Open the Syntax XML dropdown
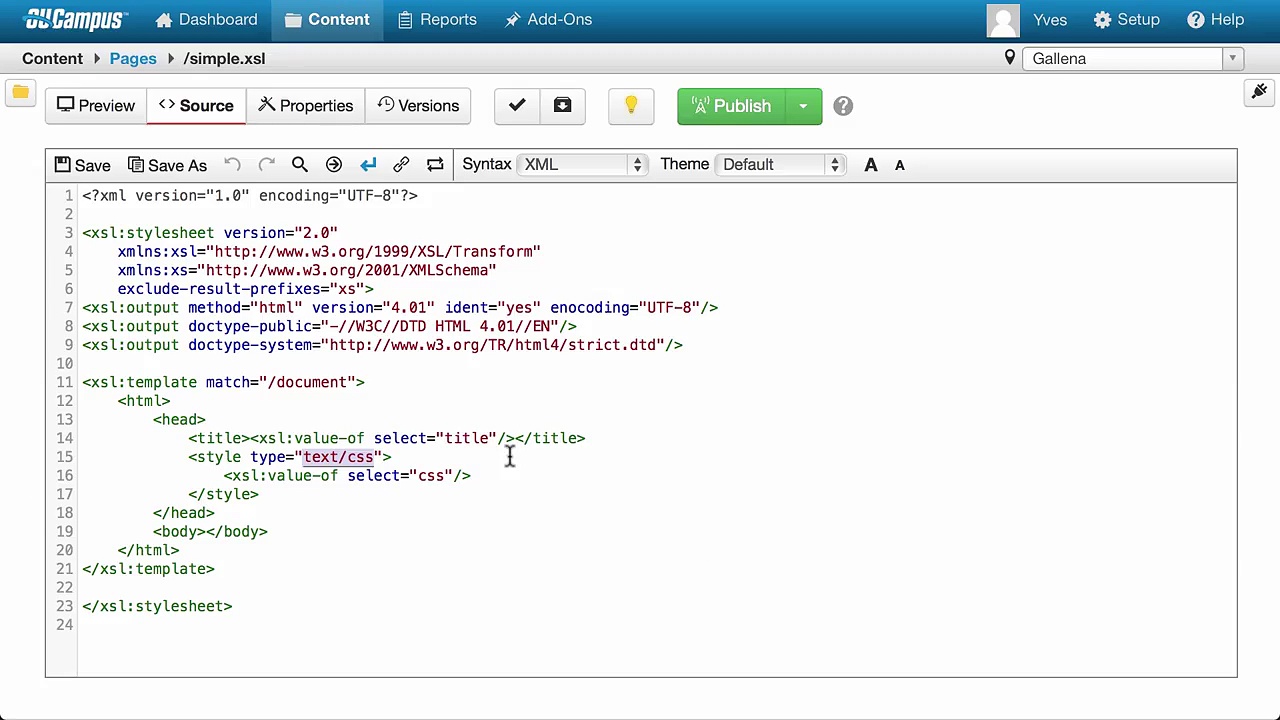Image resolution: width=1280 pixels, height=720 pixels. coord(583,165)
